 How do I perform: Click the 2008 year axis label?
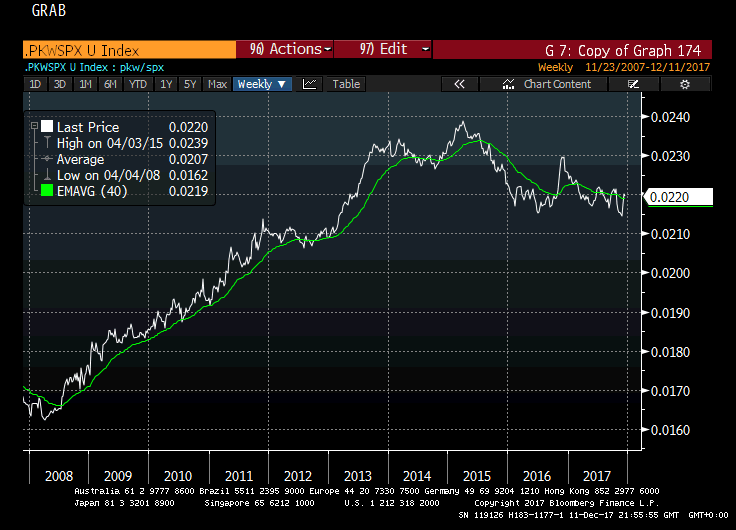pos(59,476)
